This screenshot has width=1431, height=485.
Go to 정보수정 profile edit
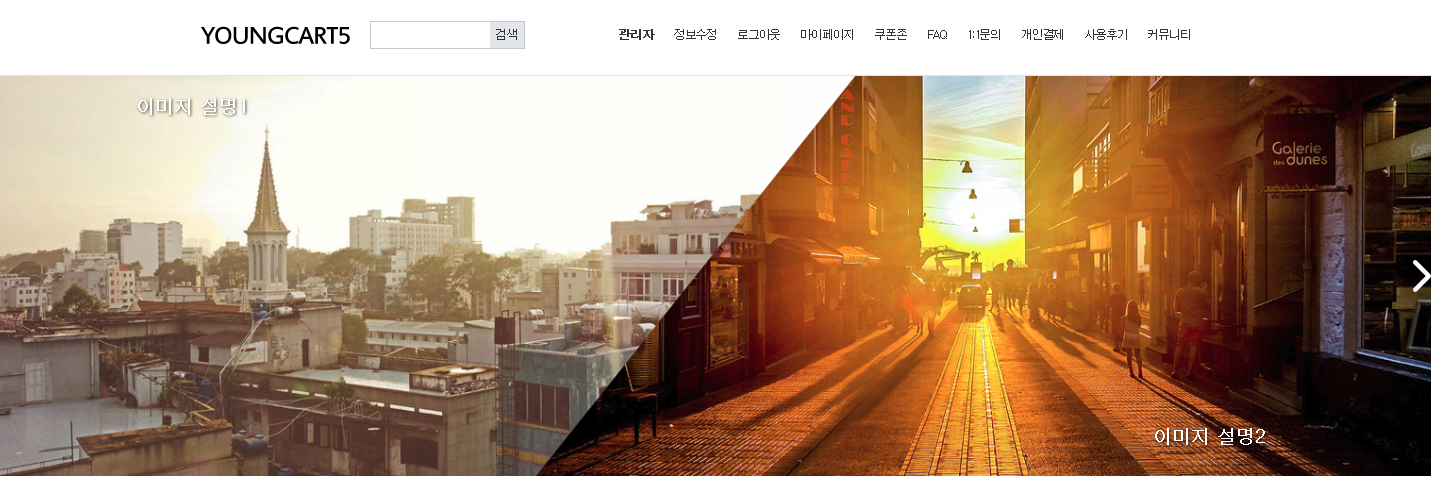pyautogui.click(x=695, y=35)
